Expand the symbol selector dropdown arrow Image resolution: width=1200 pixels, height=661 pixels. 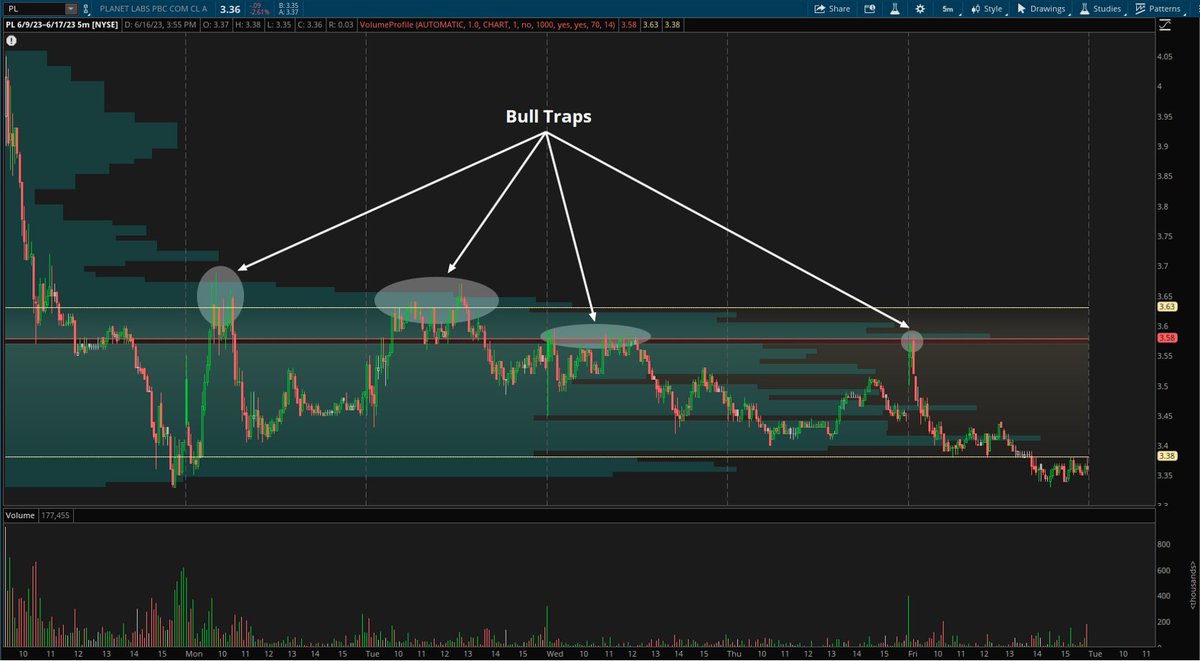click(x=69, y=8)
